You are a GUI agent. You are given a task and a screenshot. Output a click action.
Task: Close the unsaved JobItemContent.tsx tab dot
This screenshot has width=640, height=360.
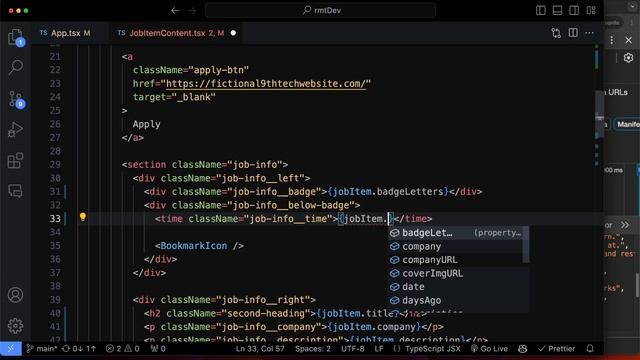point(233,33)
